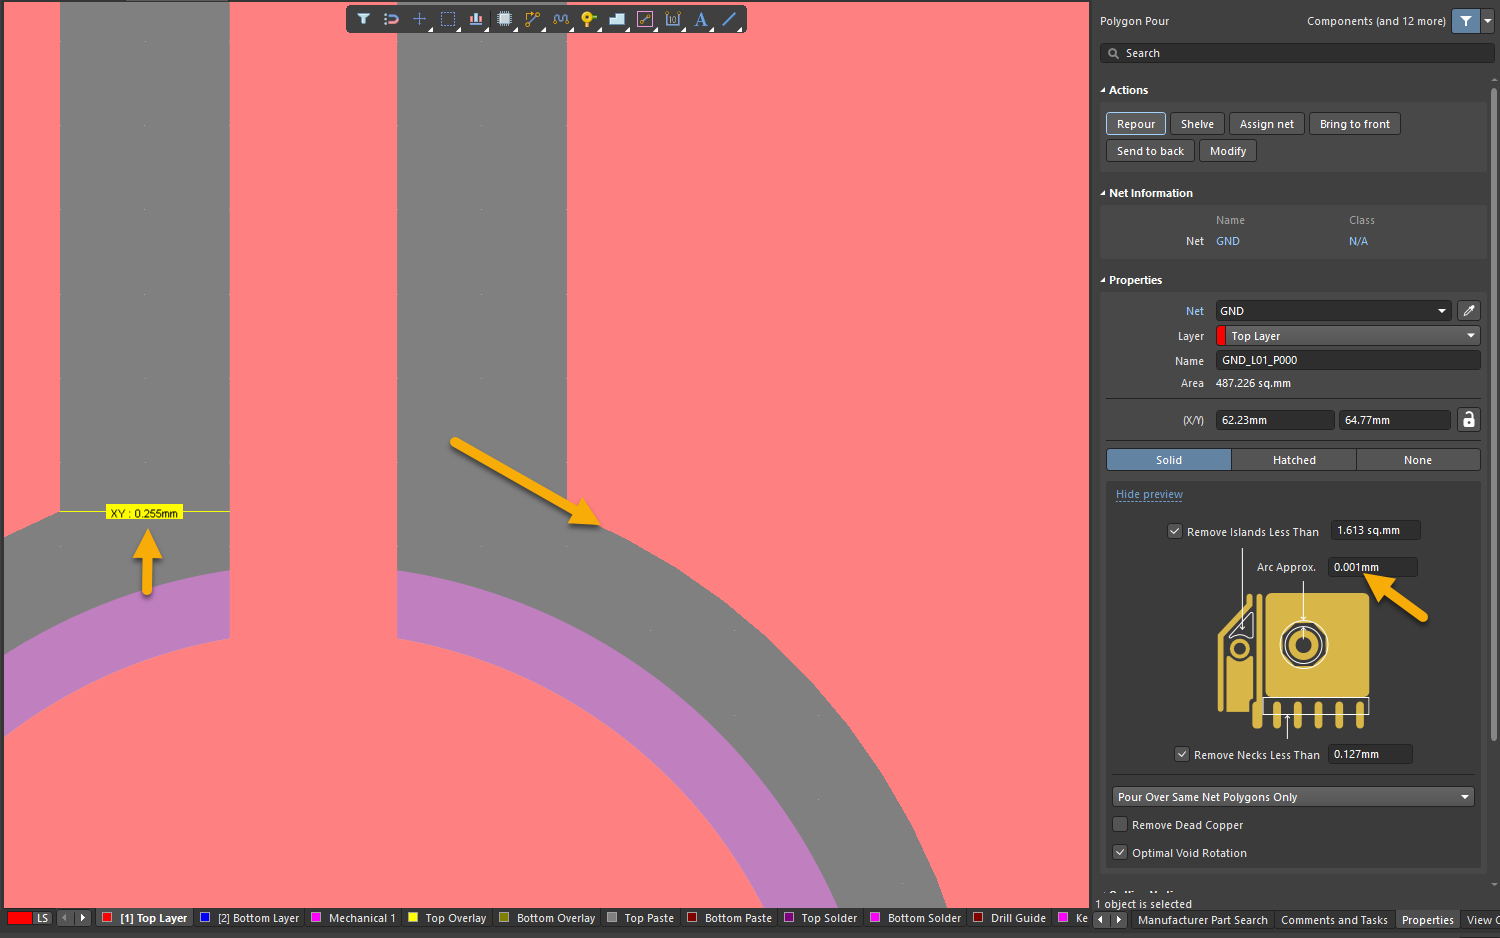This screenshot has height=938, width=1500.
Task: Collapse the Properties section
Action: pos(1103,280)
